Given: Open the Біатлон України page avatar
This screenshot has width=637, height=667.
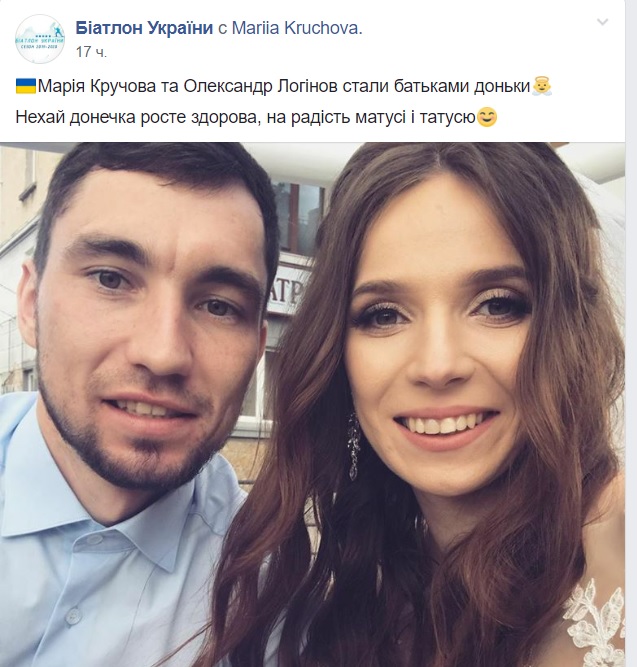Looking at the screenshot, I should 40,39.
